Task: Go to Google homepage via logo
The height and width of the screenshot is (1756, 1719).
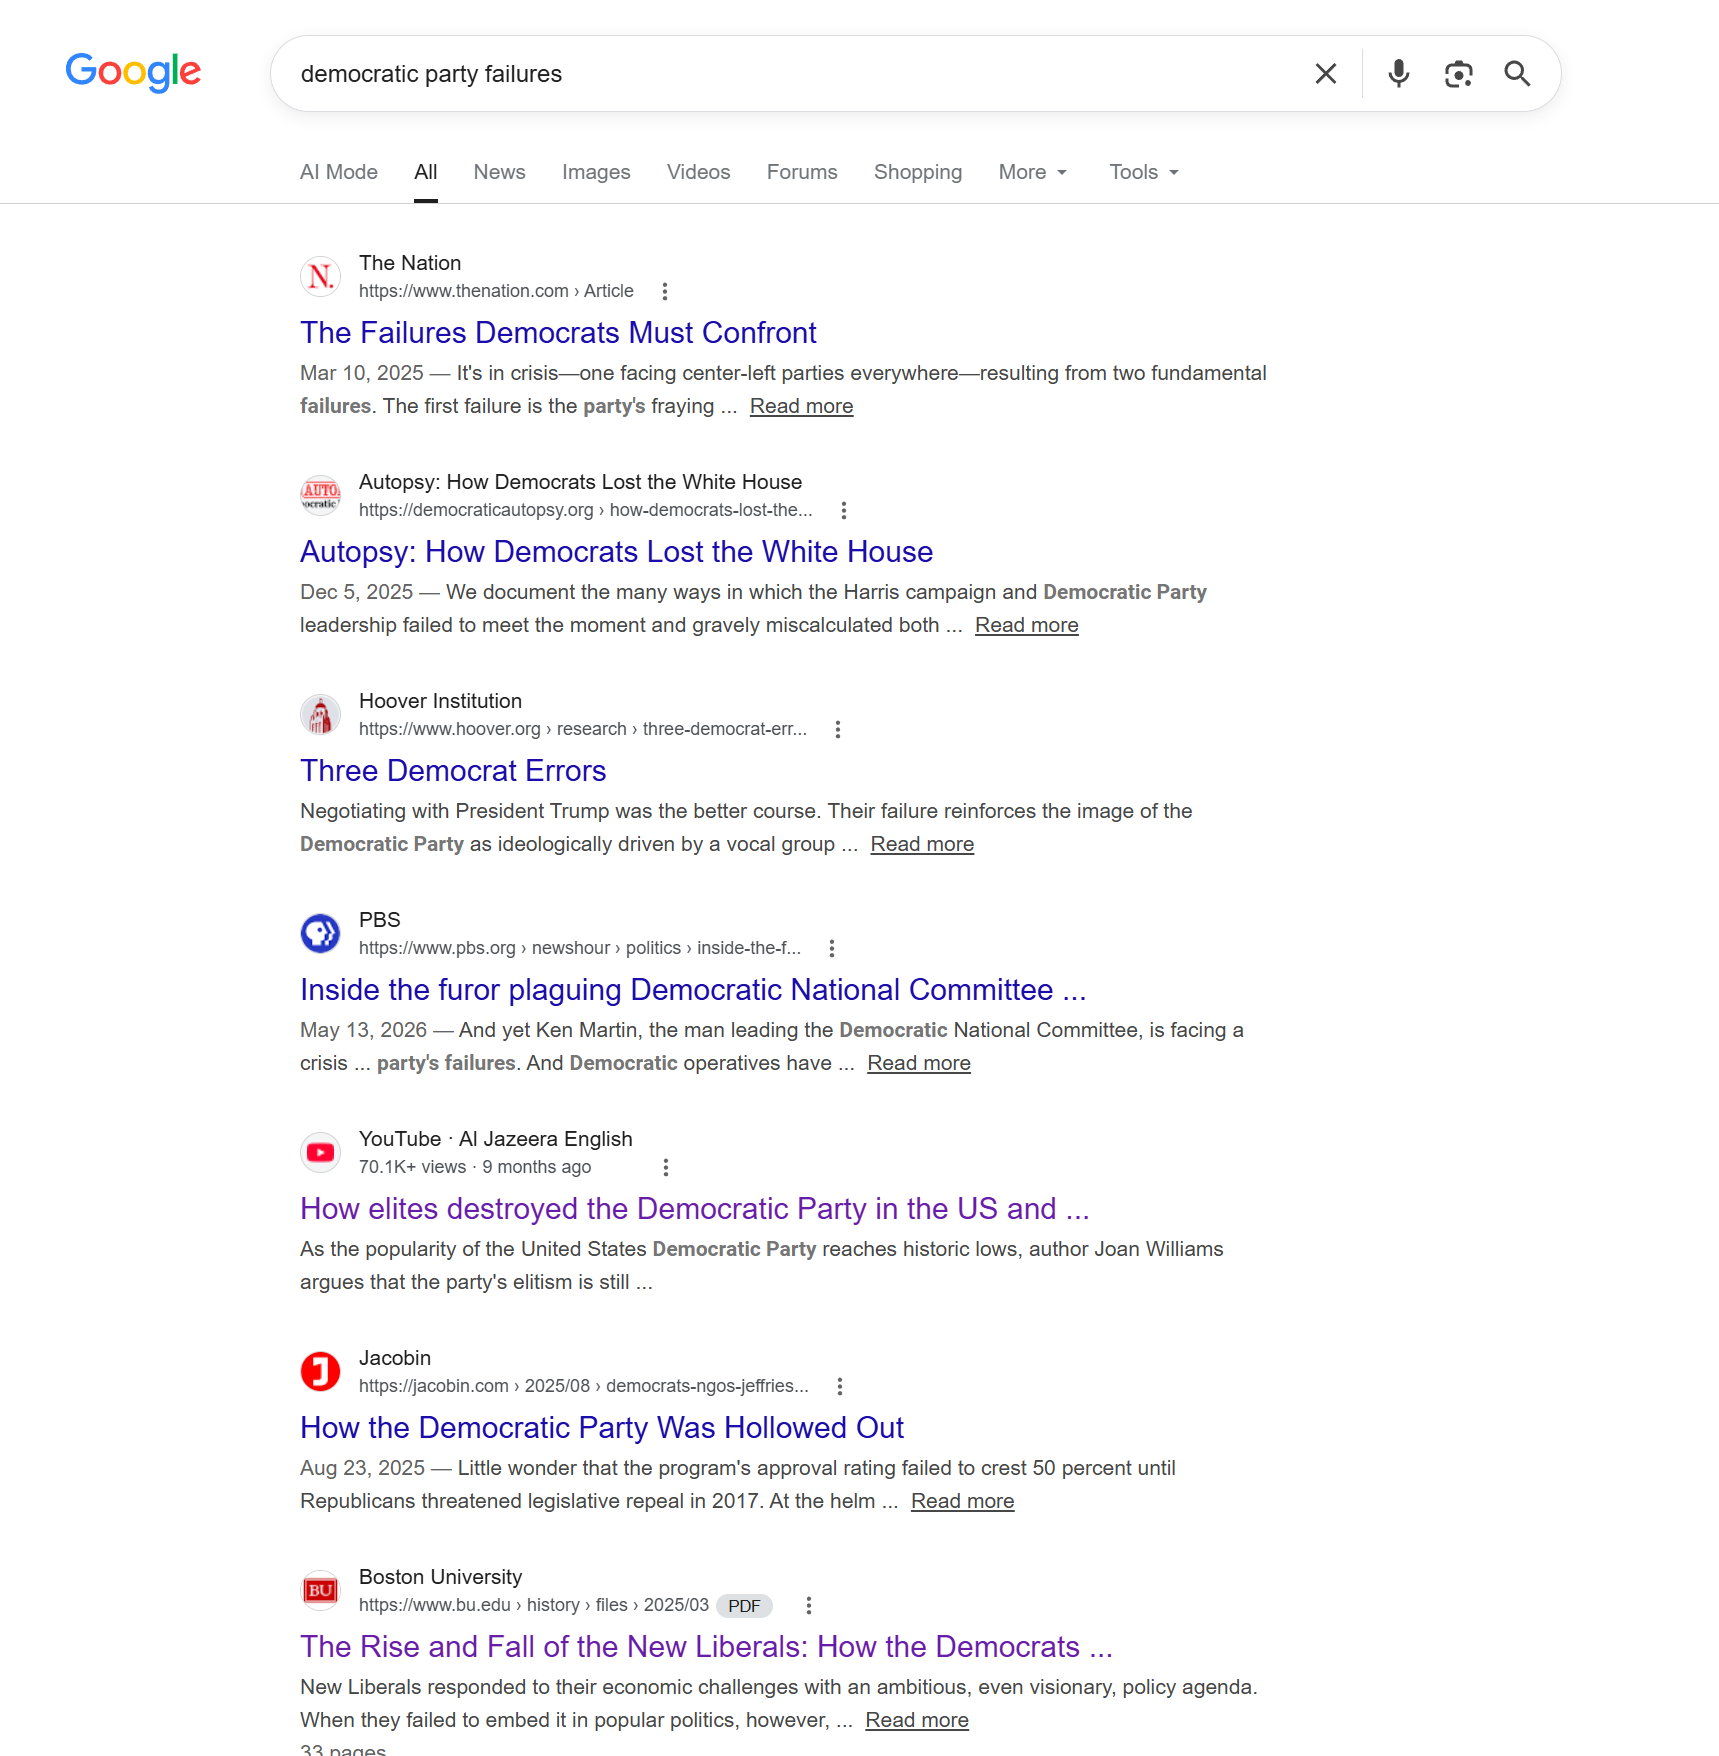Action: click(x=133, y=72)
